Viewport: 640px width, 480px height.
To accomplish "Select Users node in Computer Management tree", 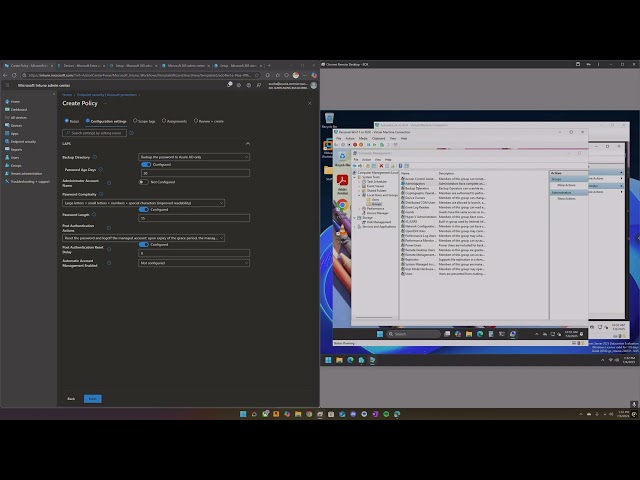I will 375,200.
